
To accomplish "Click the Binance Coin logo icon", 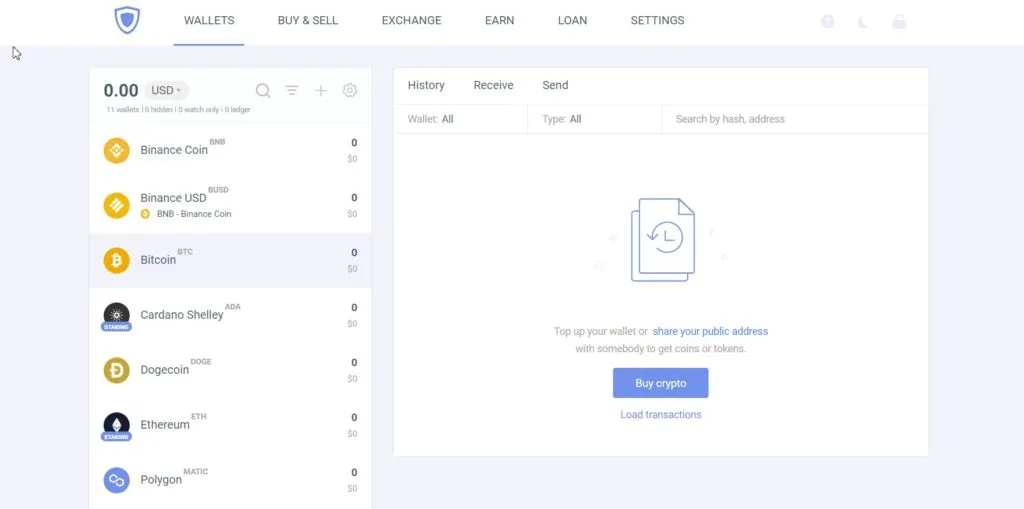I will (117, 151).
